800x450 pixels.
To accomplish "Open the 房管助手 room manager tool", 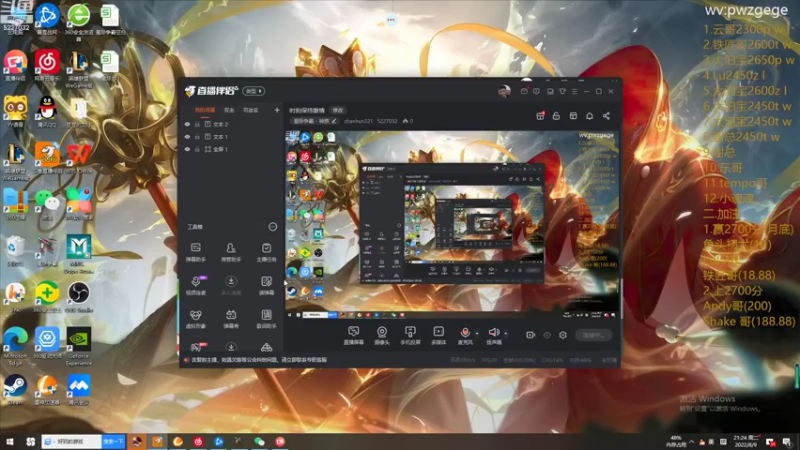I will pyautogui.click(x=231, y=252).
